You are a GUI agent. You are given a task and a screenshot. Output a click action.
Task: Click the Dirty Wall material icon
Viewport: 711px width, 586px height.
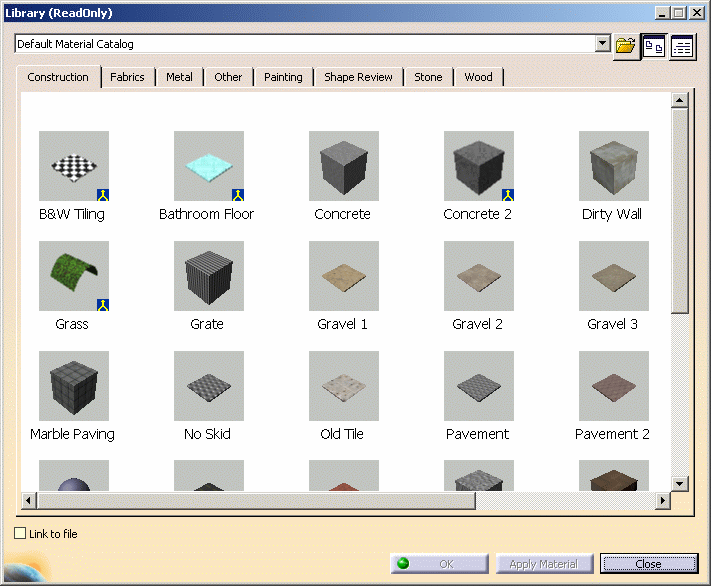point(613,166)
